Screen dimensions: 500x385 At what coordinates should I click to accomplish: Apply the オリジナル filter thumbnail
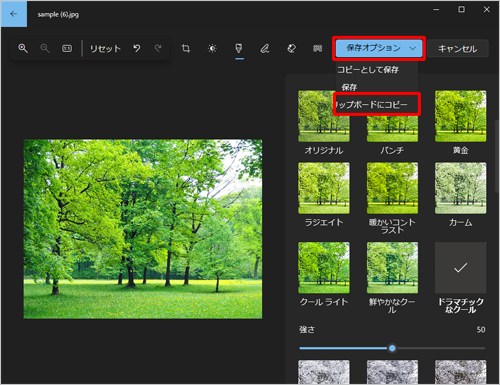point(324,116)
